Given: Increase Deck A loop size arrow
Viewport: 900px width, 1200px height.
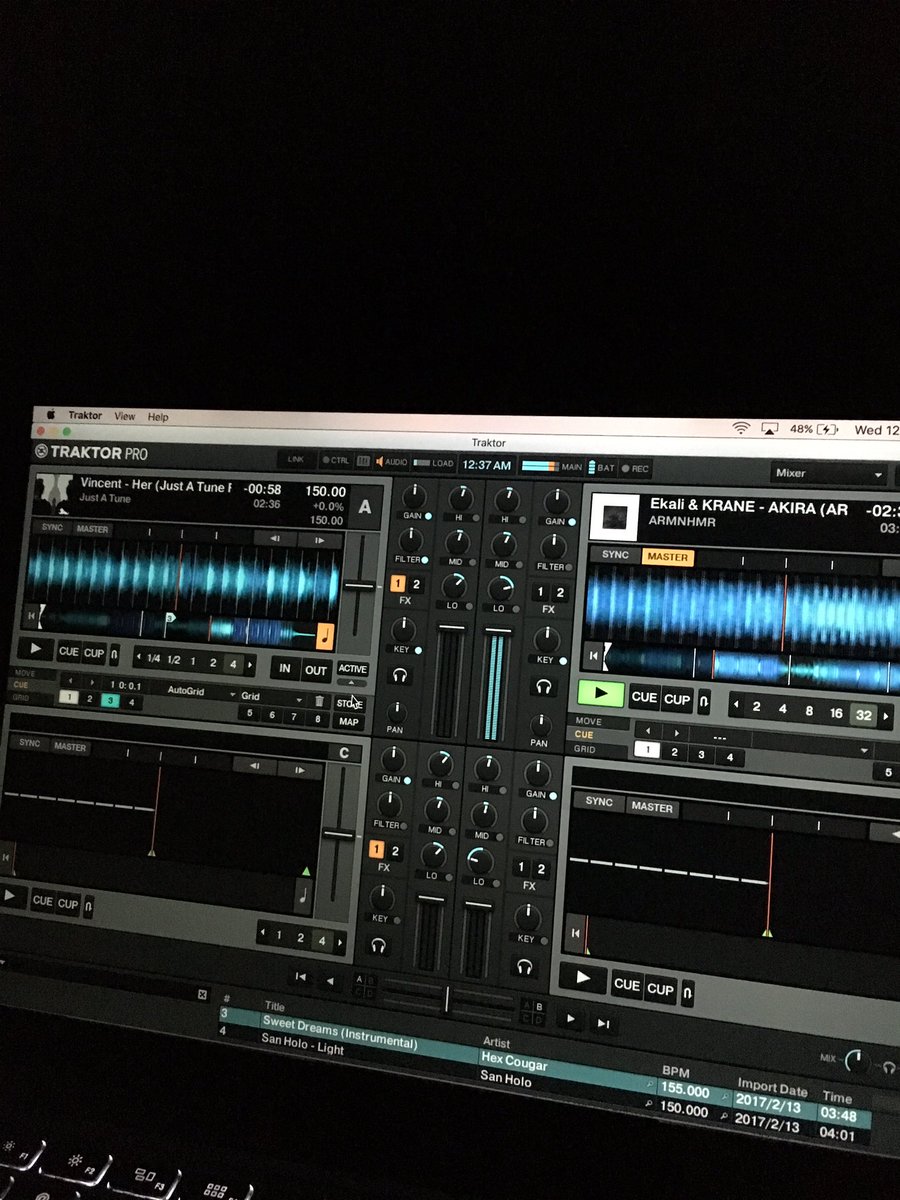Looking at the screenshot, I should pyautogui.click(x=250, y=664).
